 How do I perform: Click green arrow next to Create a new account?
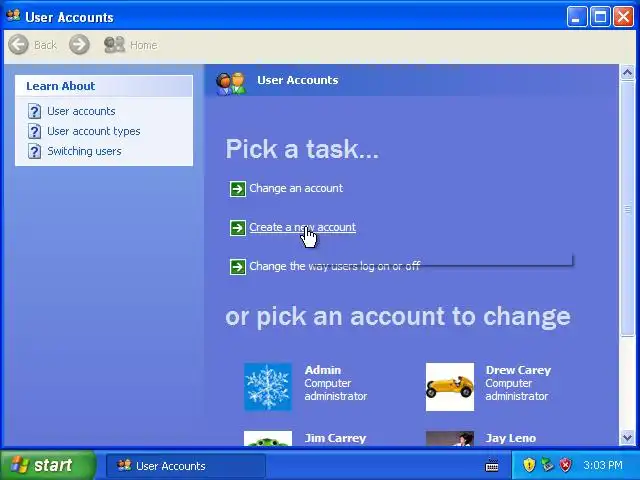[238, 228]
